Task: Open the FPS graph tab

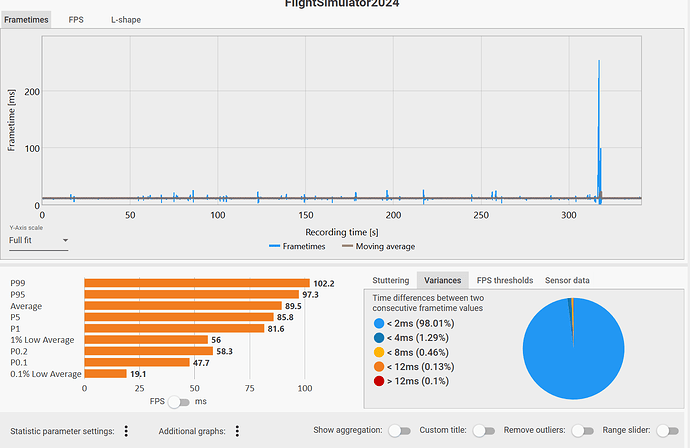Action: (76, 19)
